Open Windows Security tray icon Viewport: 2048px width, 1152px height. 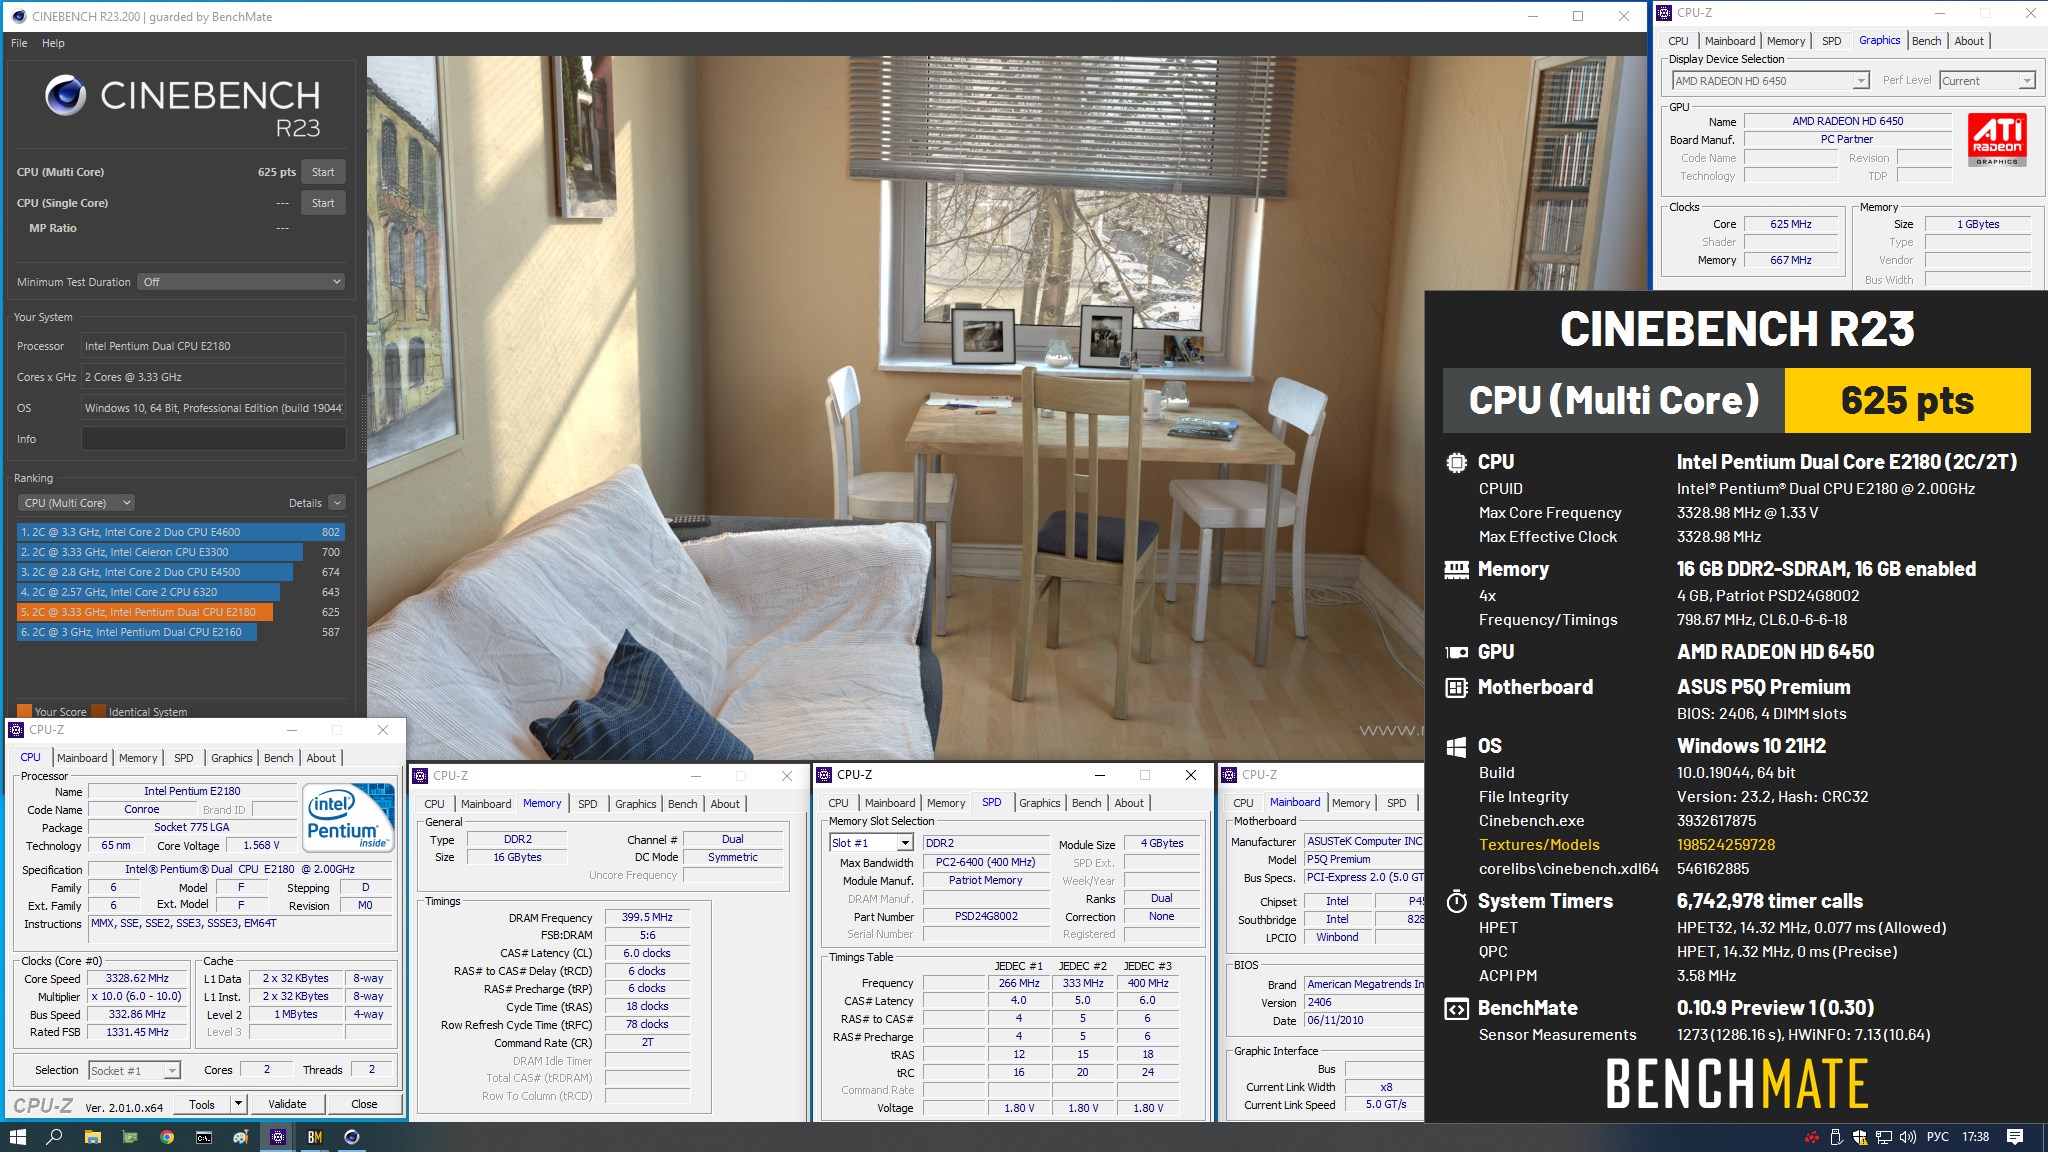tap(1860, 1137)
